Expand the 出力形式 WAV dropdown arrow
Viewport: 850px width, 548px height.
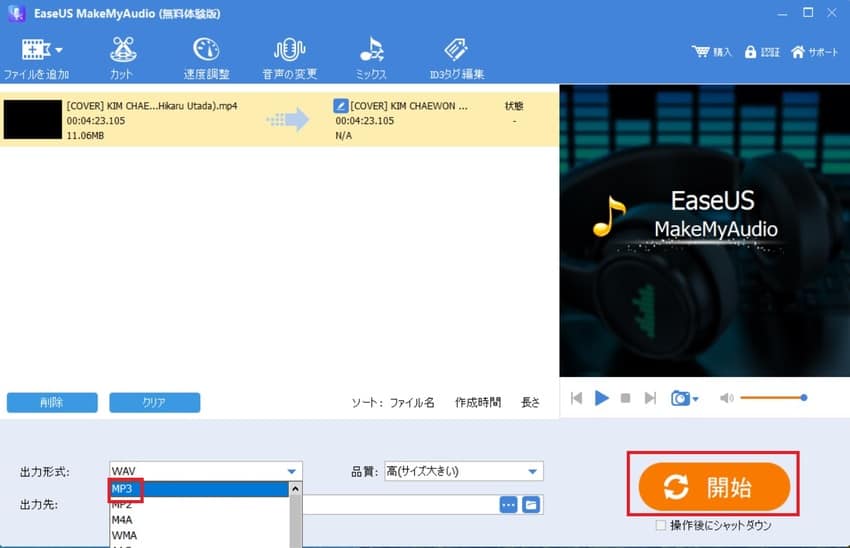292,472
